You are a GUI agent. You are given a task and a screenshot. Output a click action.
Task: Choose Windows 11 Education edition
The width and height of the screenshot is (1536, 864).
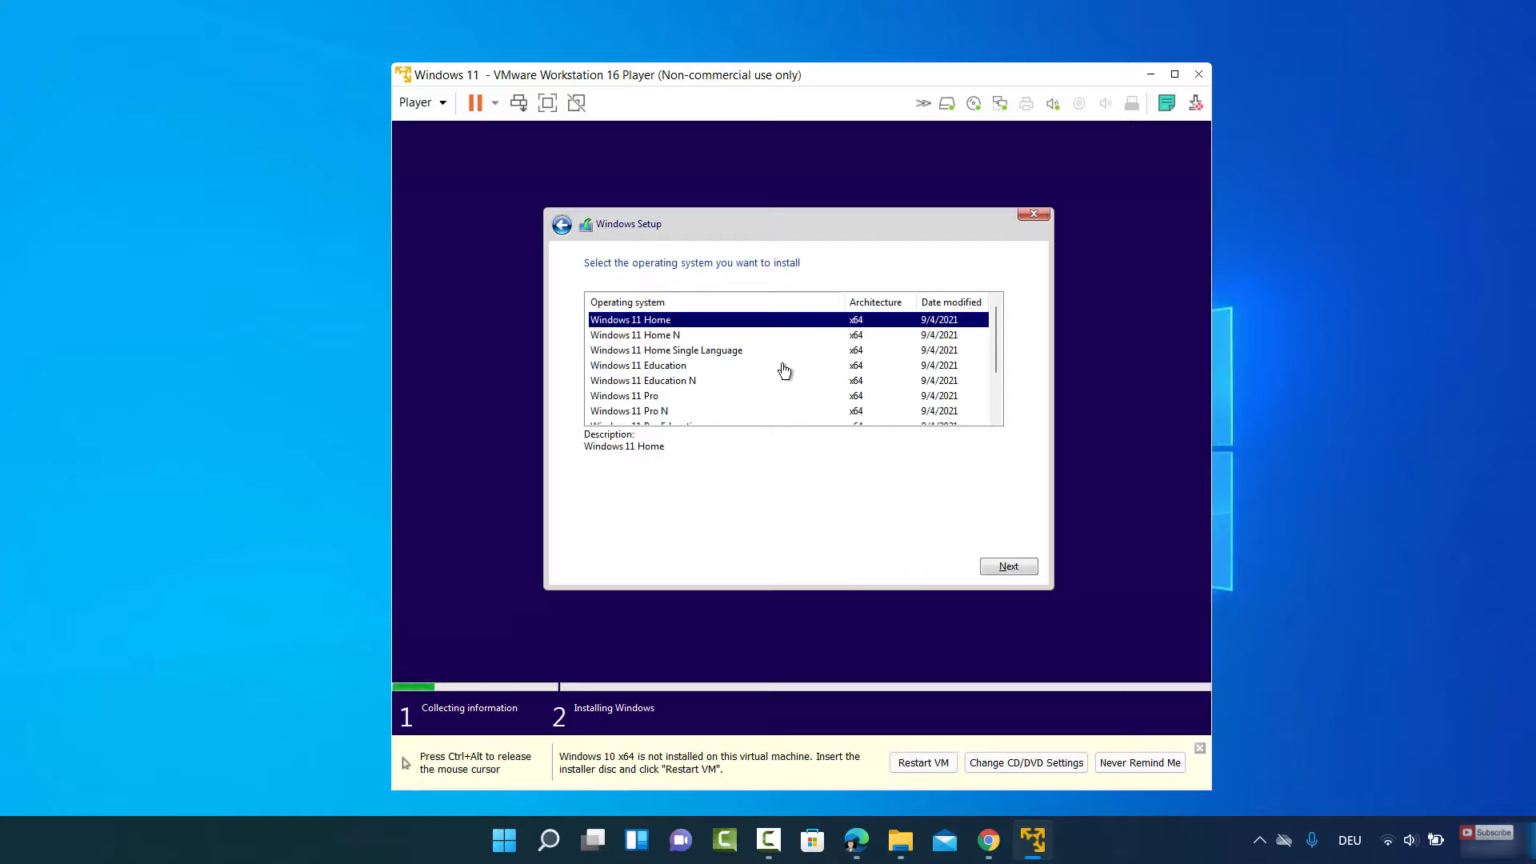coord(638,366)
